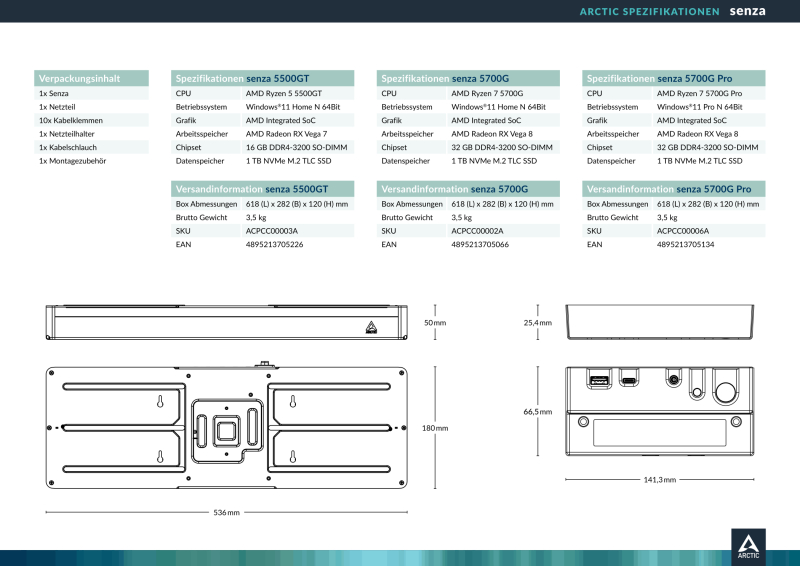
Task: Select the USB-A port on the side-view drawing
Action: pos(599,380)
